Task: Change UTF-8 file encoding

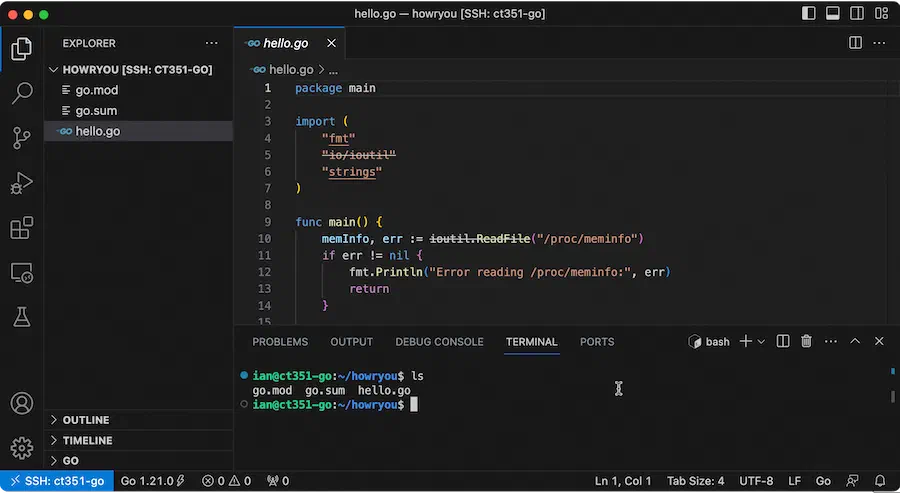Action: point(756,481)
